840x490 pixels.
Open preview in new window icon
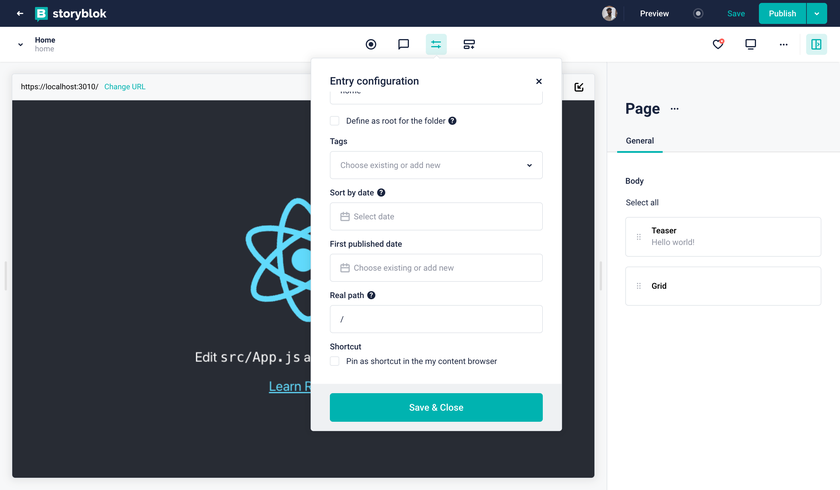tap(579, 87)
